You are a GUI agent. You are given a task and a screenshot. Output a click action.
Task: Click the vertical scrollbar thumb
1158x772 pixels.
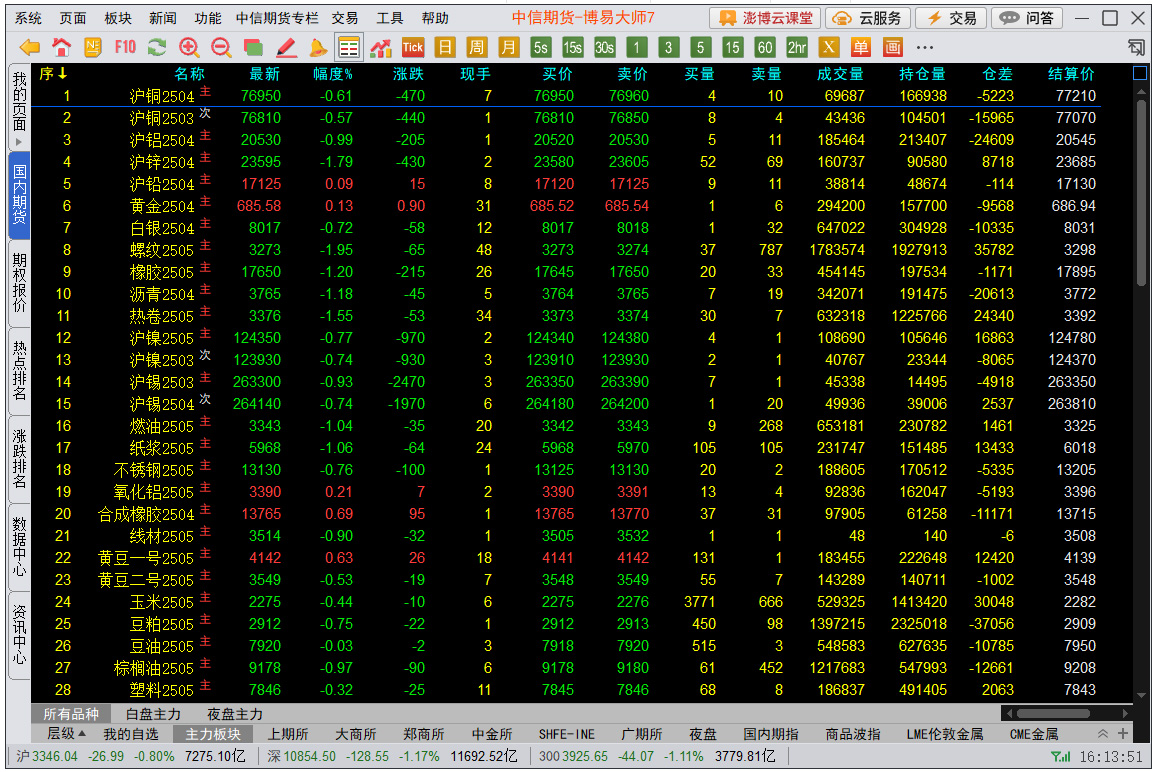1141,192
